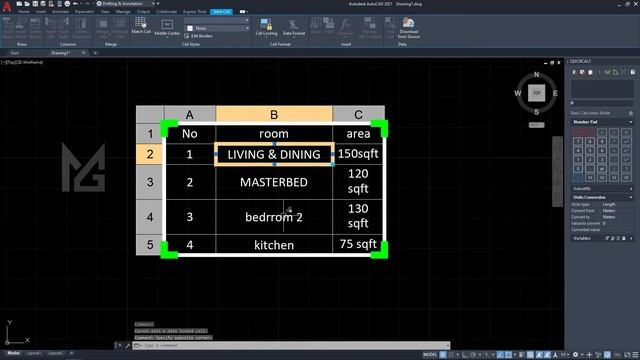Screen dimensions: 640x360
Task: Open the Units type Length dropdown
Action: pos(618,204)
